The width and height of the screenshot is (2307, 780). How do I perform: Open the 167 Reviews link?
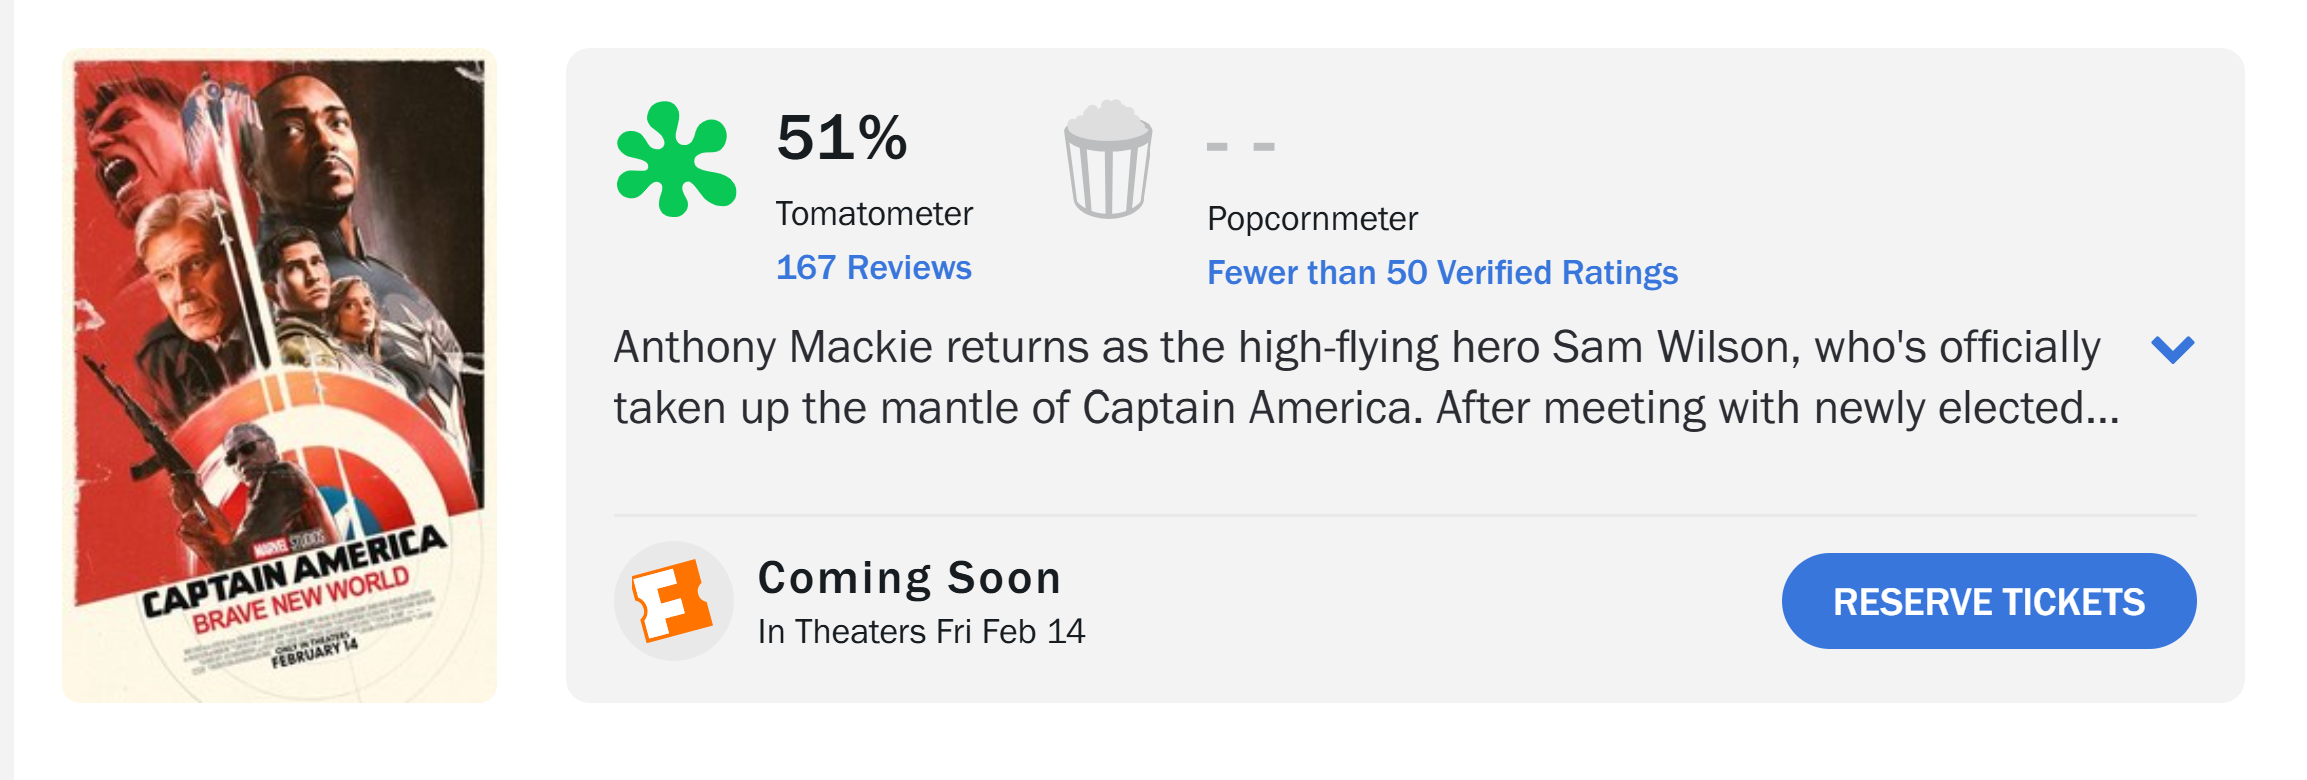[873, 268]
